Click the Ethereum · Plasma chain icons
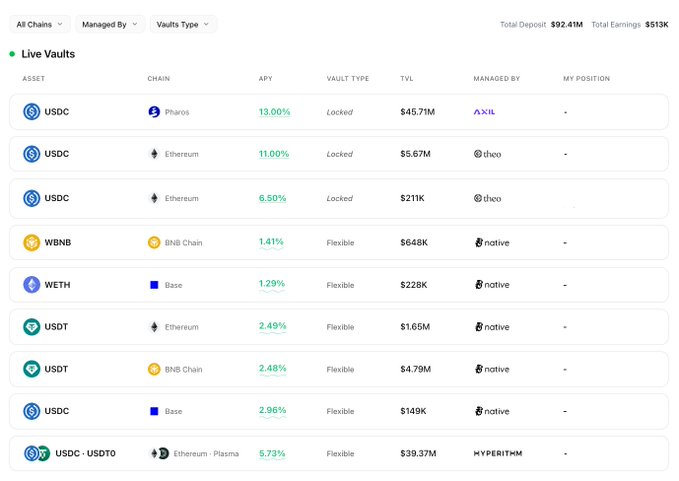679x481 pixels. tap(159, 453)
